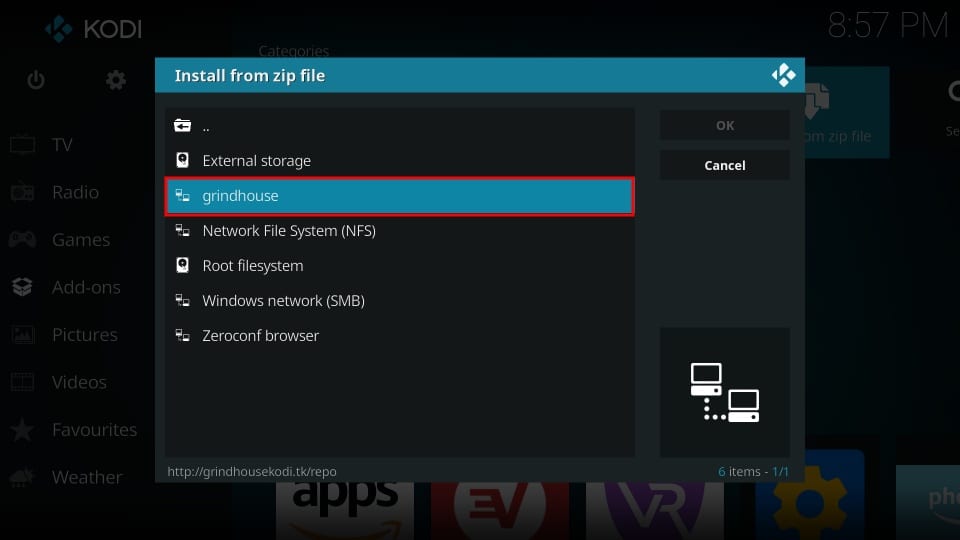The width and height of the screenshot is (960, 540).
Task: Click the parent folder back icon
Action: click(182, 126)
